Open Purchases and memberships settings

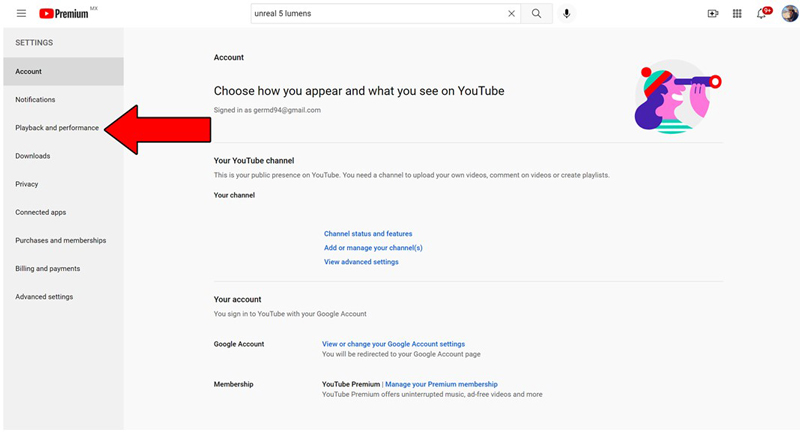pyautogui.click(x=63, y=240)
